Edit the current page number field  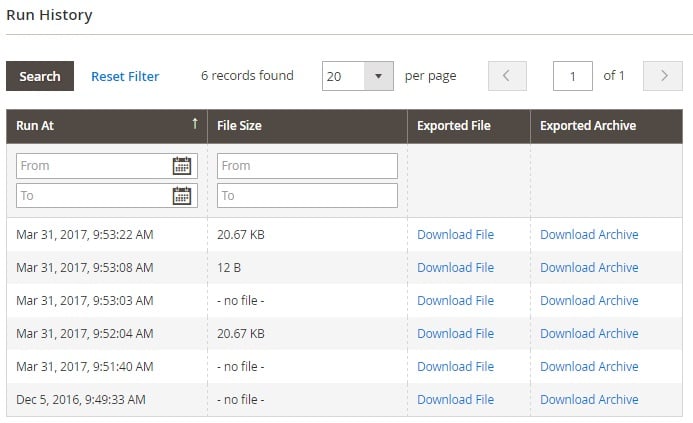pyautogui.click(x=572, y=76)
